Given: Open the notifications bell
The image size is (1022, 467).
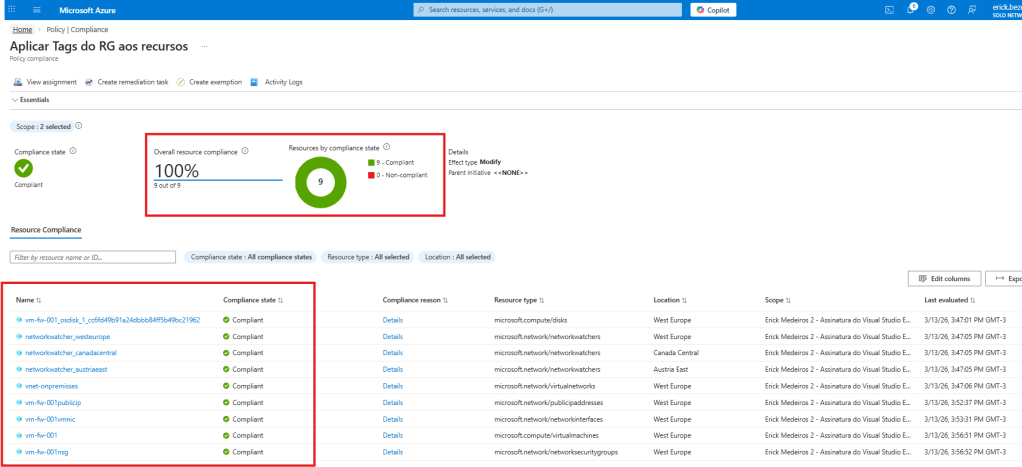Looking at the screenshot, I should pyautogui.click(x=911, y=9).
